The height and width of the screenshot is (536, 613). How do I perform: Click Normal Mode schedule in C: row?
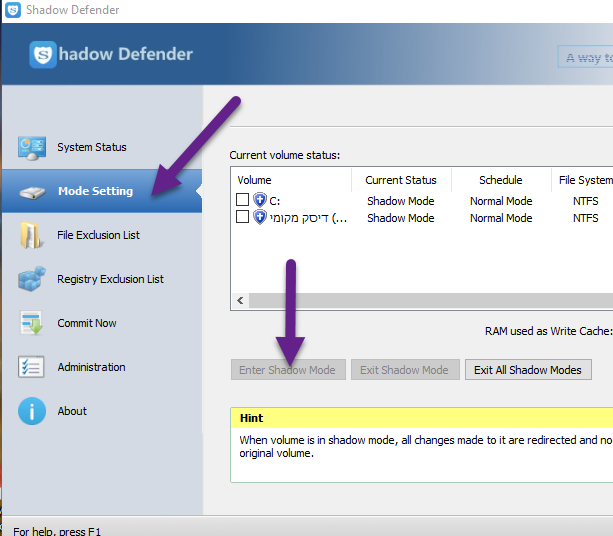(501, 201)
